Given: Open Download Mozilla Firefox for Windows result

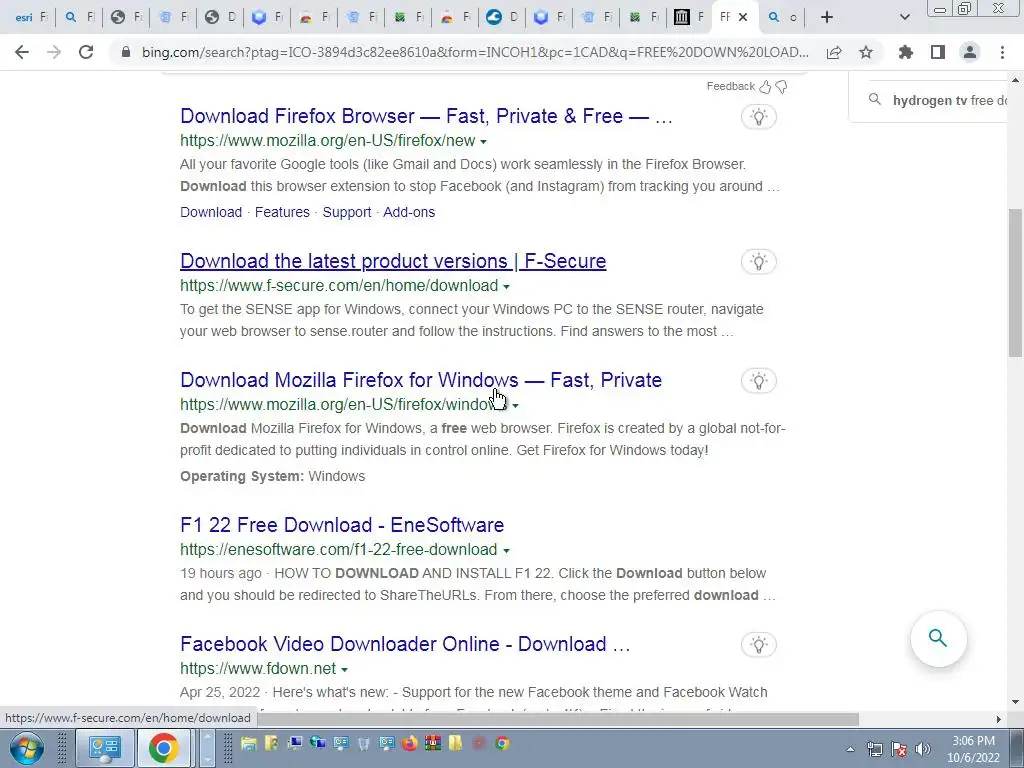Looking at the screenshot, I should pos(421,380).
